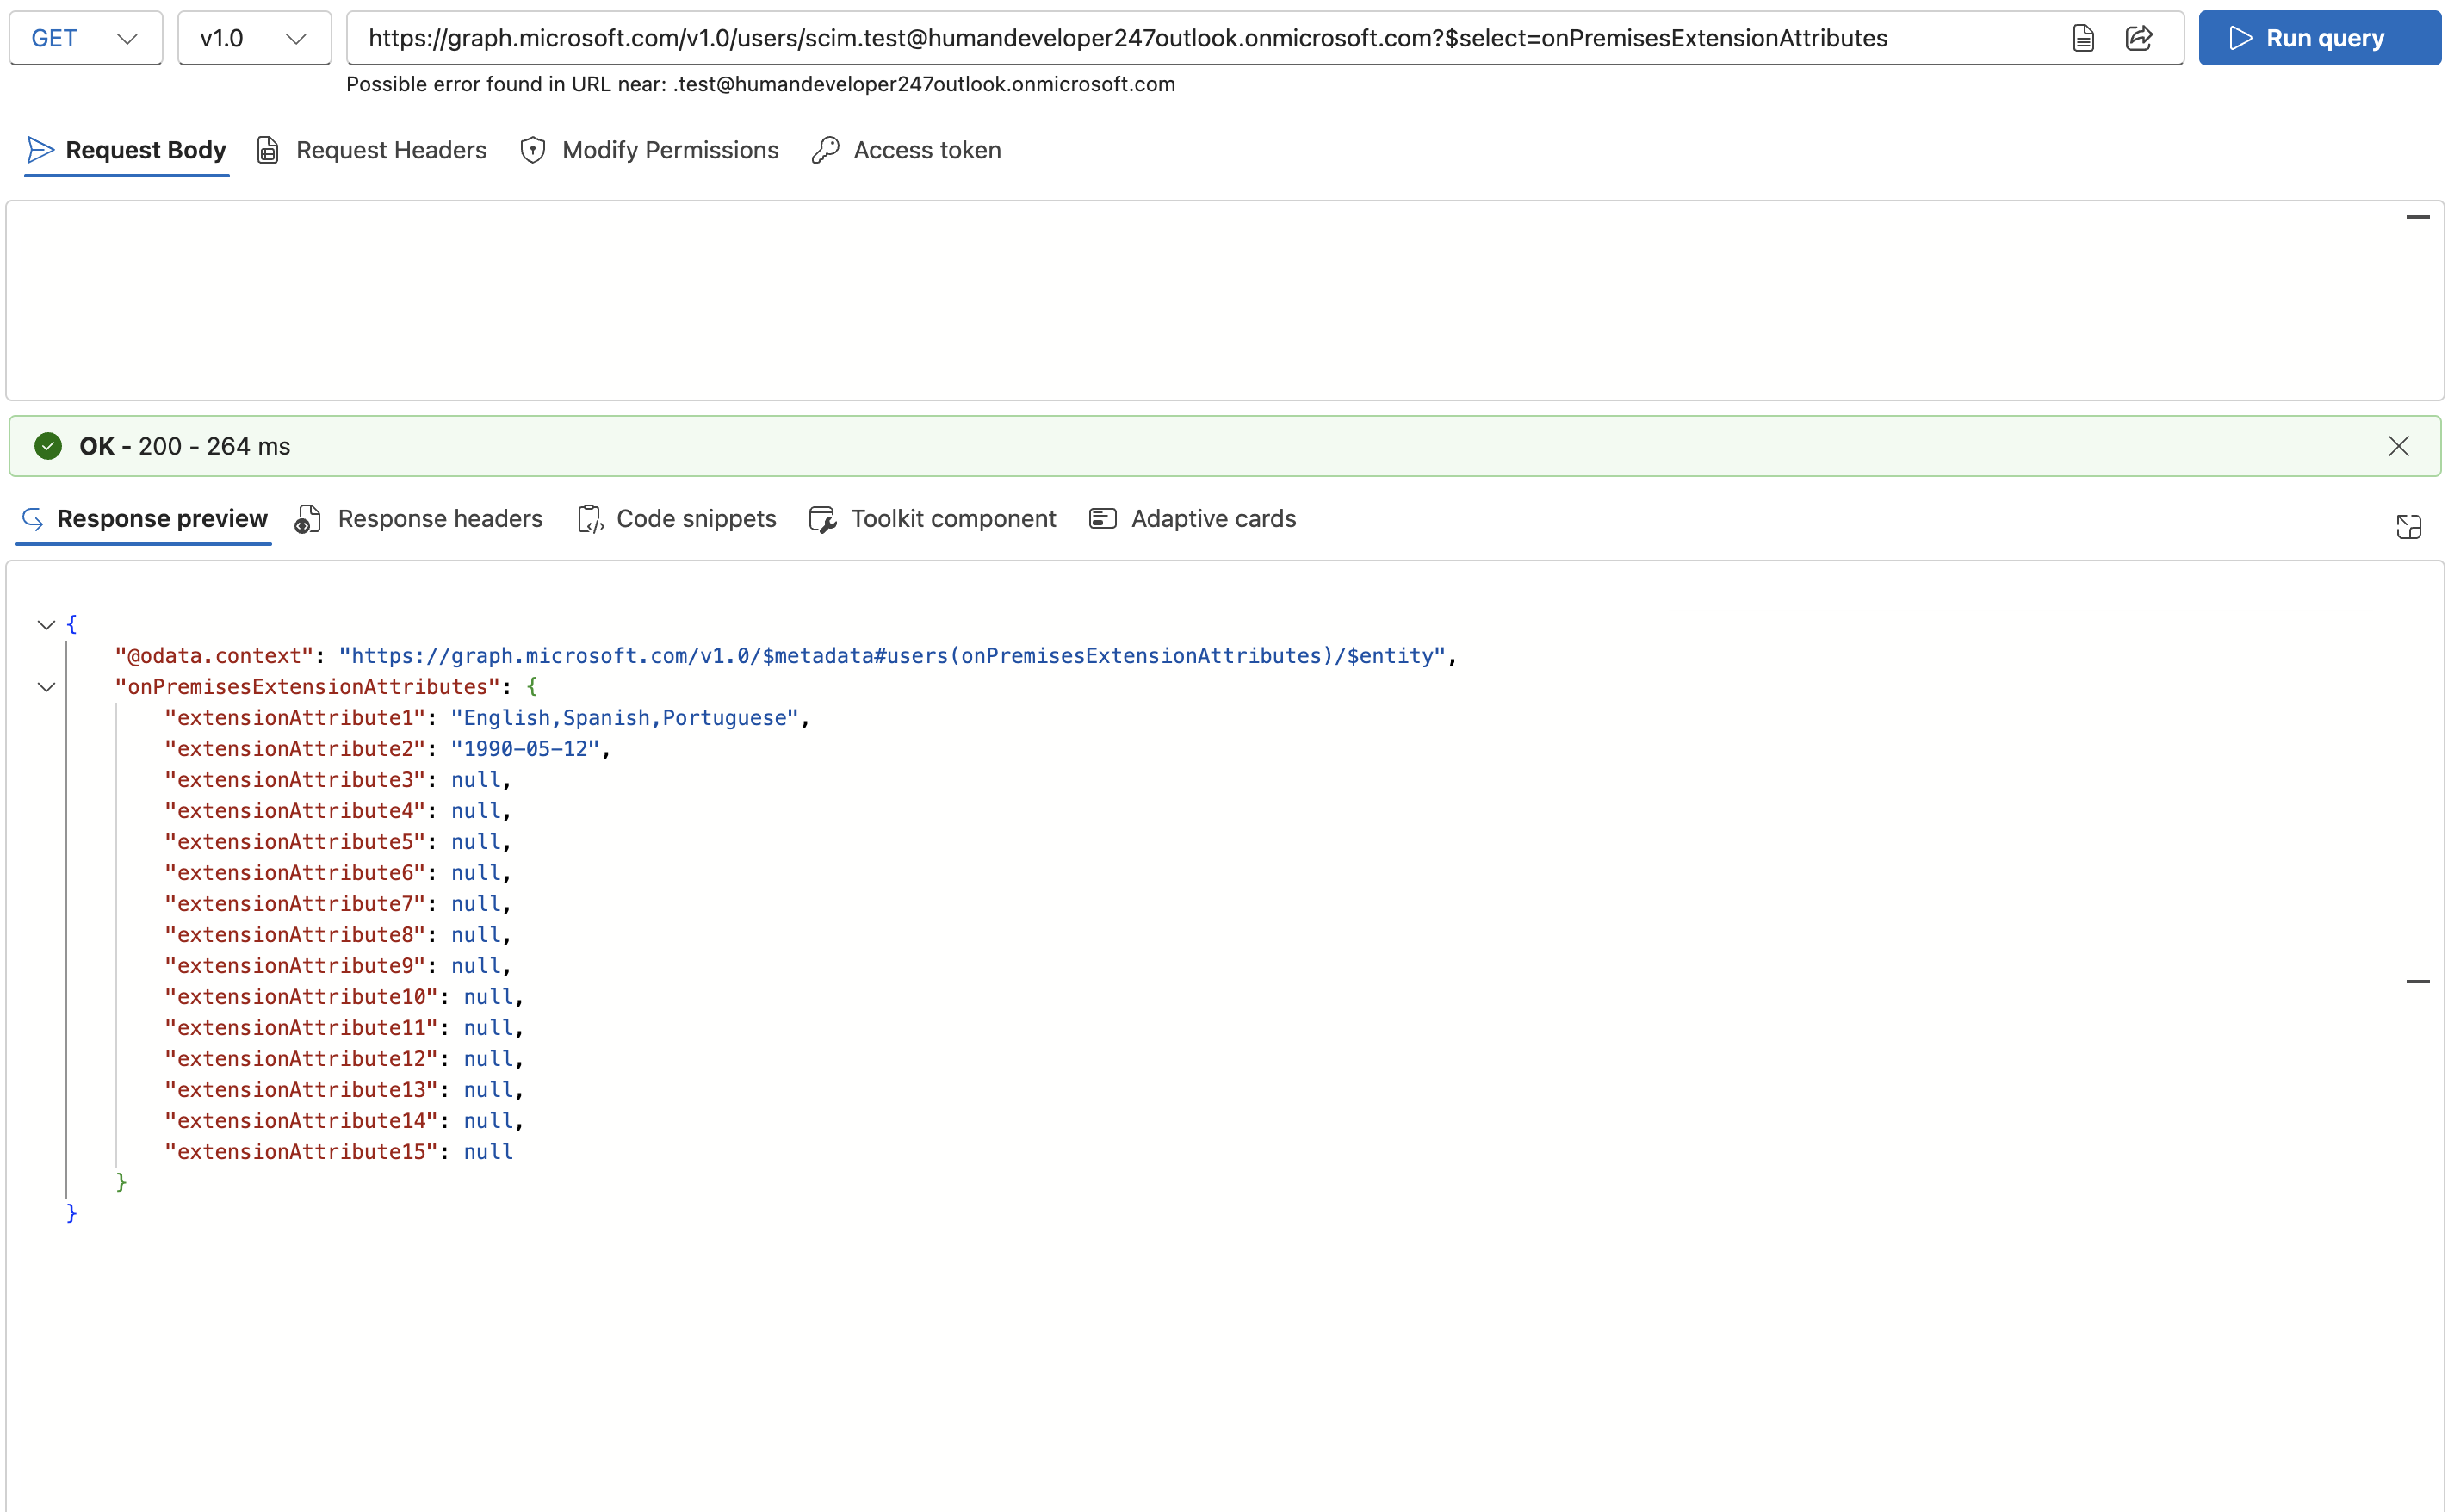Open the Response headers tab
2454x1512 pixels.
[x=418, y=518]
